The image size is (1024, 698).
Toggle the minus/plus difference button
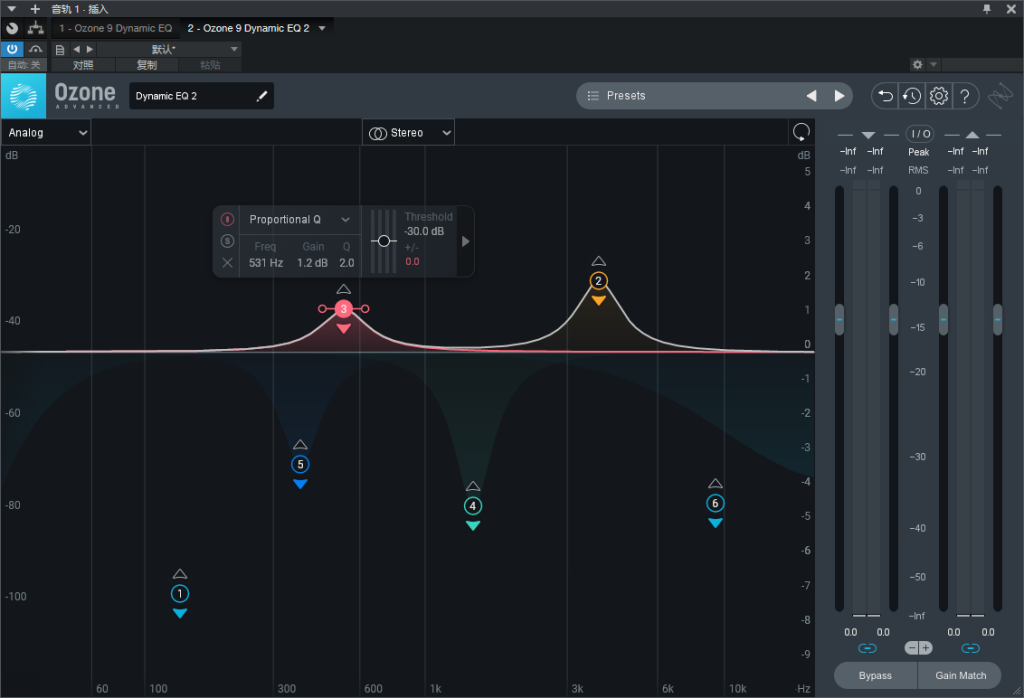[918, 648]
